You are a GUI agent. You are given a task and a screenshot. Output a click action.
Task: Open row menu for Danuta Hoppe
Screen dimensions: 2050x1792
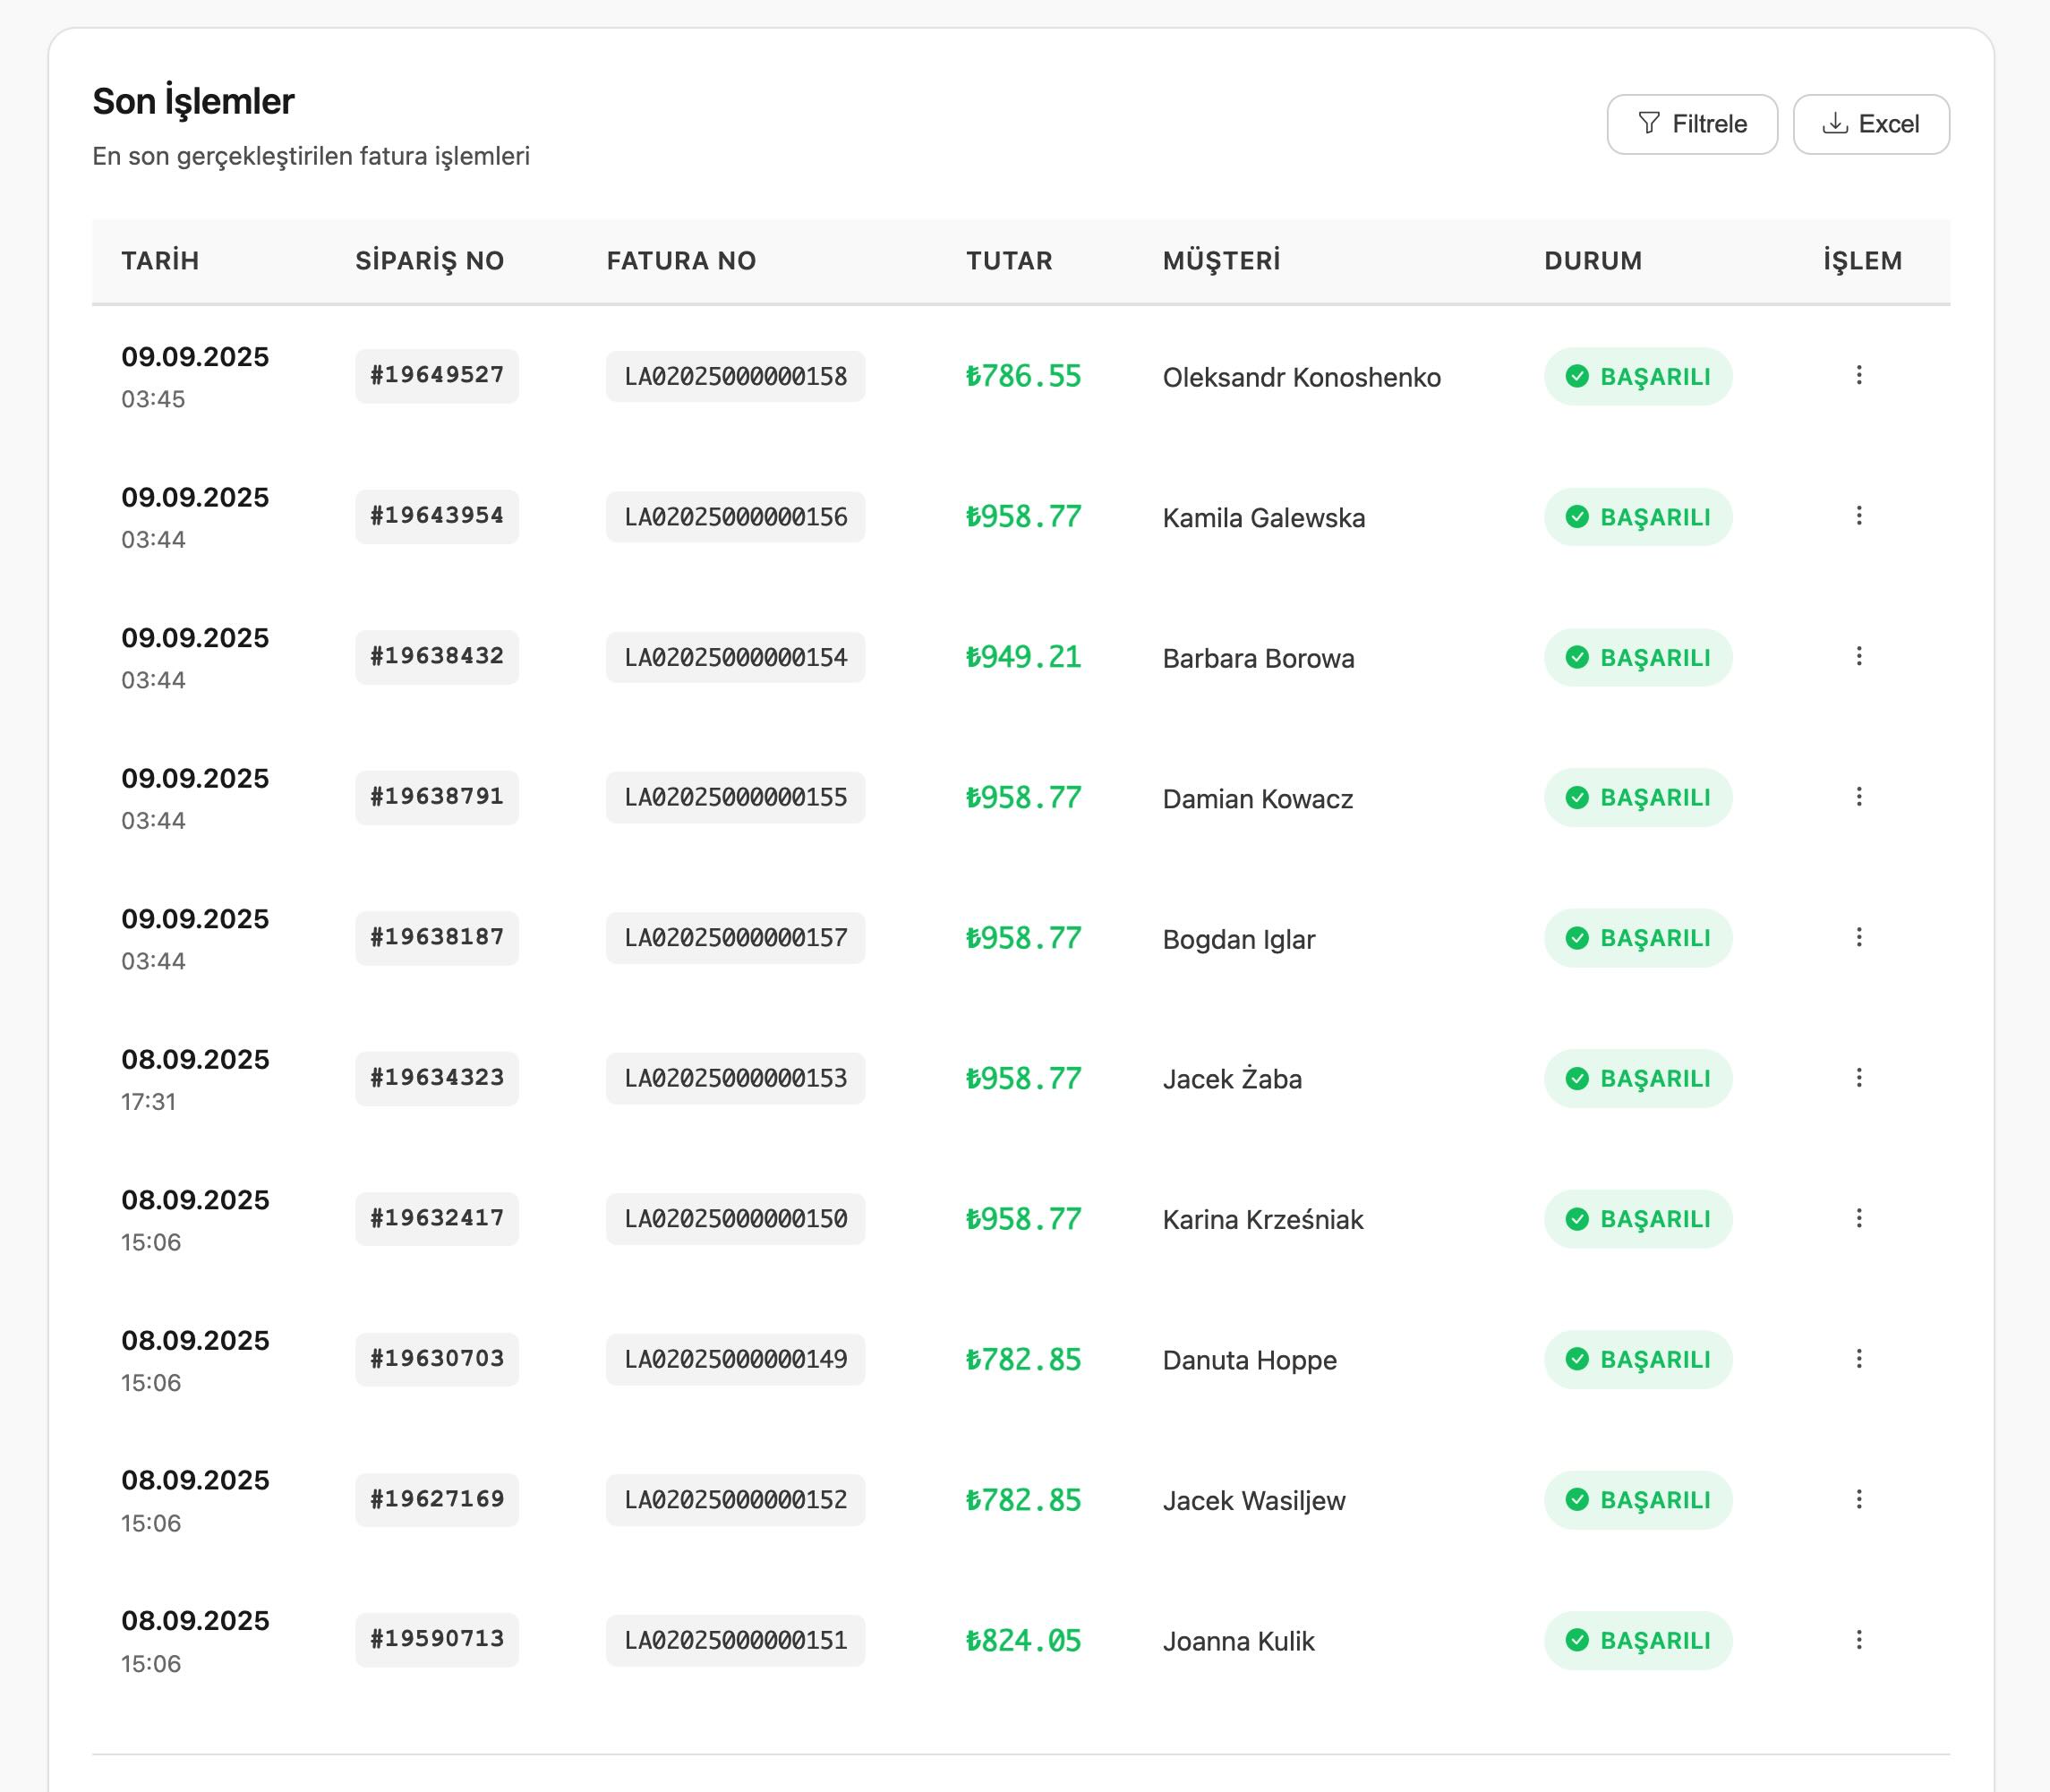(x=1858, y=1359)
